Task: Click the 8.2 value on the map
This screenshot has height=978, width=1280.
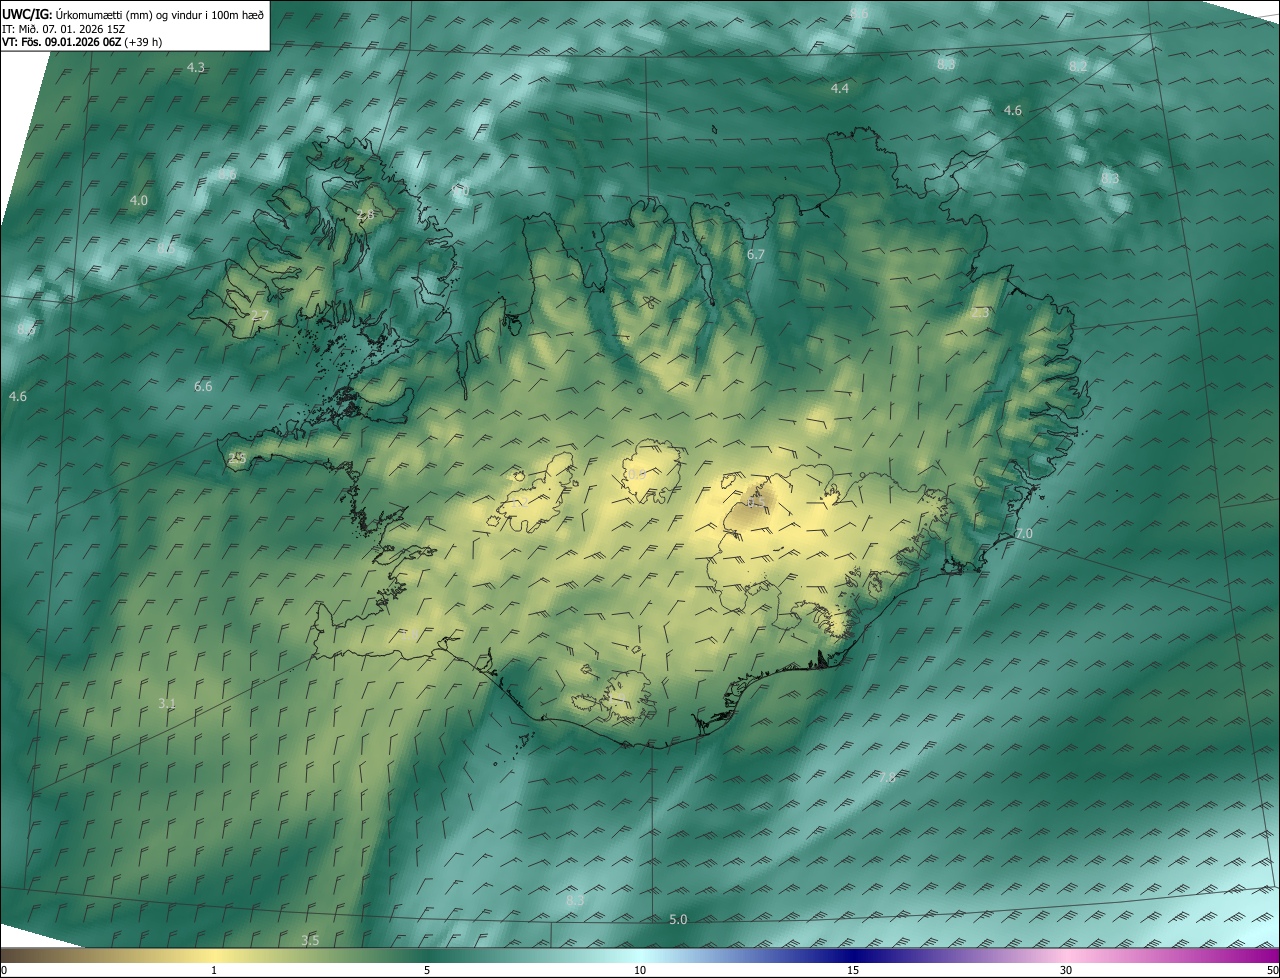Action: point(1078,66)
